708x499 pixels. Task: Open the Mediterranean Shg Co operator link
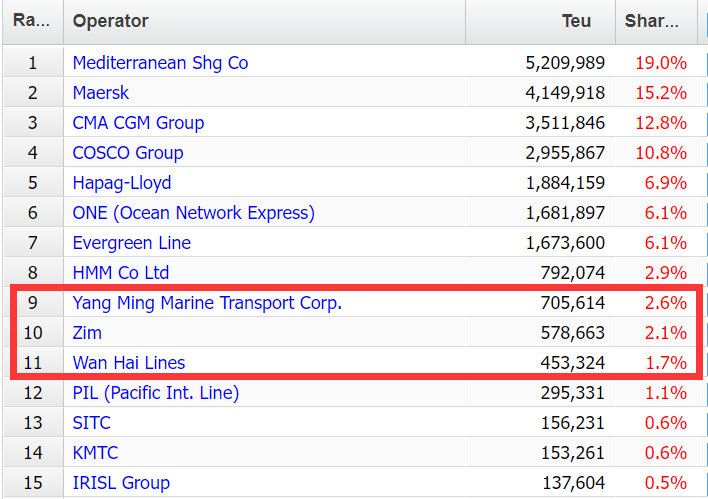[x=160, y=63]
